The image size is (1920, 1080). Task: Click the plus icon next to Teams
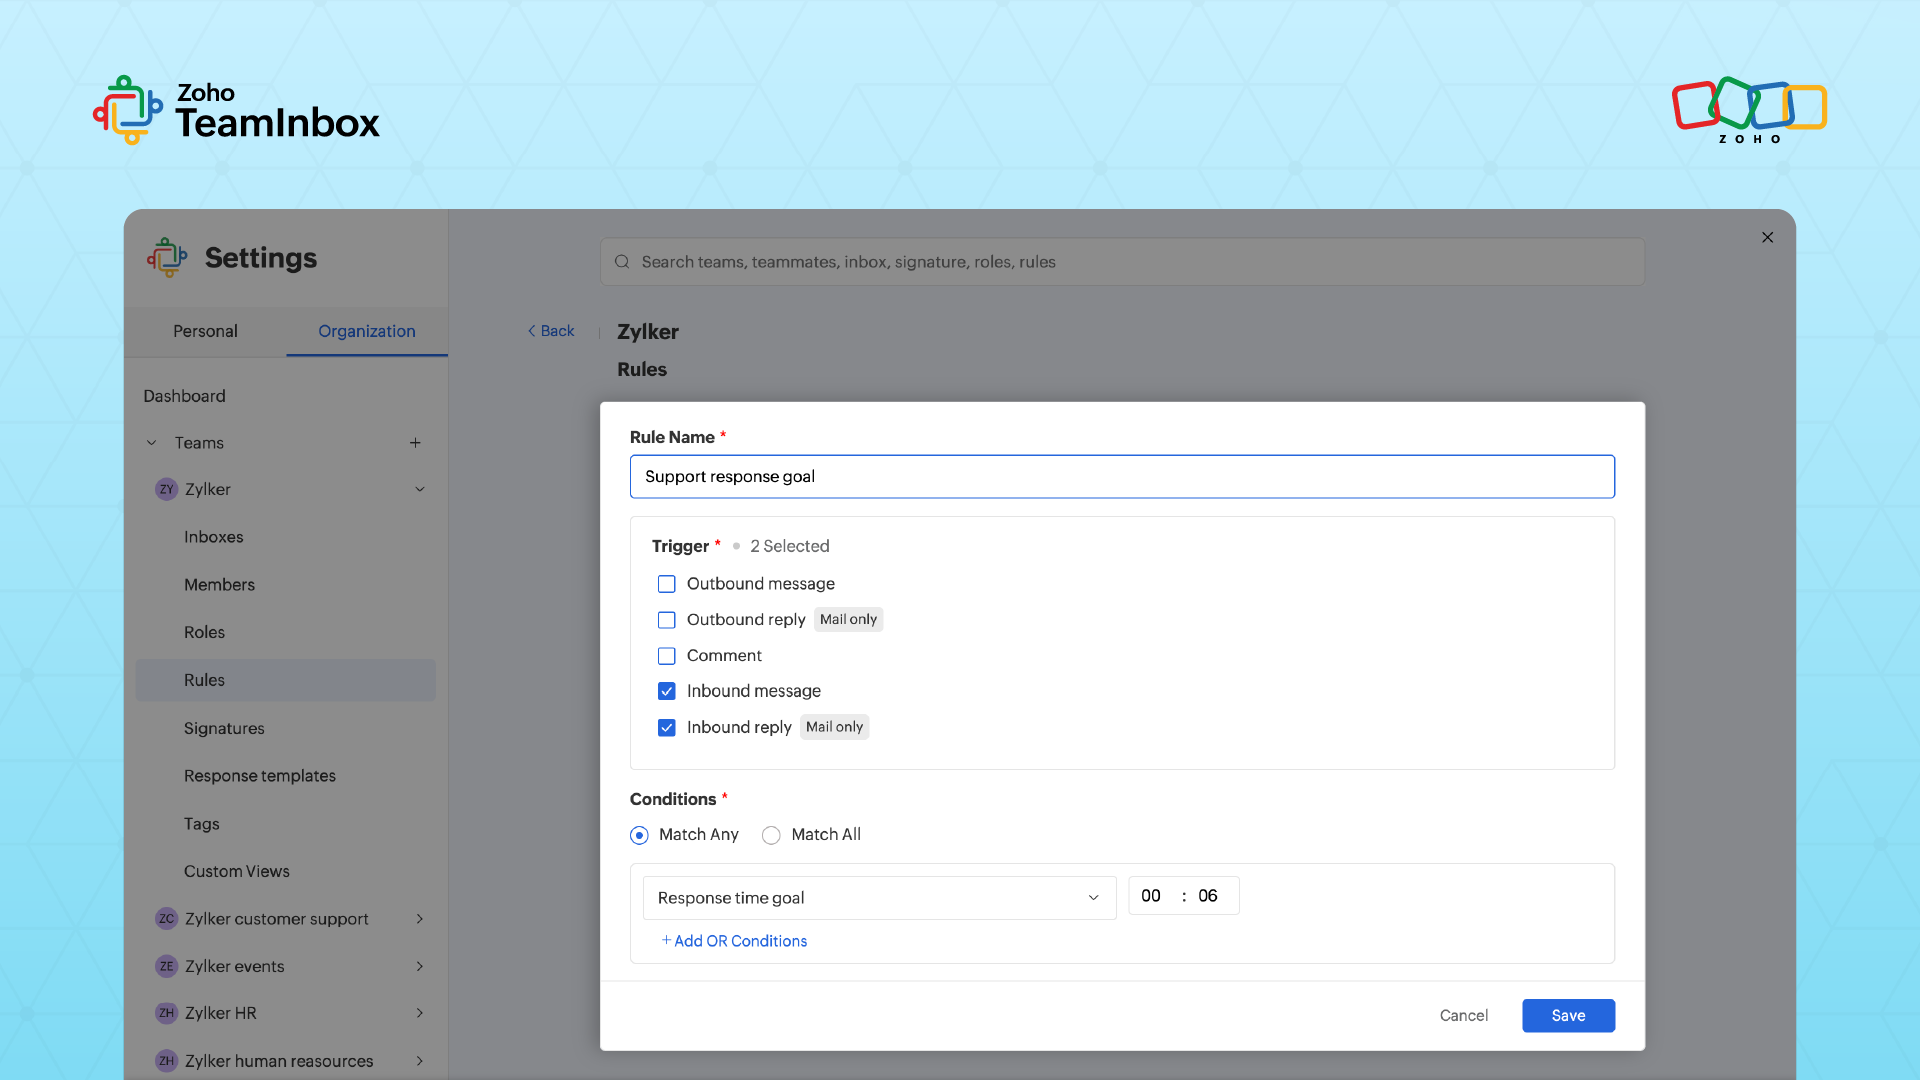click(415, 443)
